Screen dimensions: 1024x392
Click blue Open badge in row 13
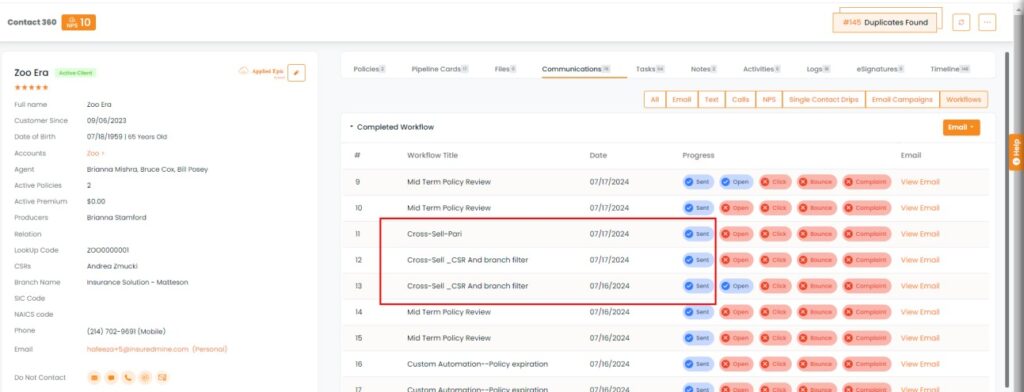coord(736,286)
